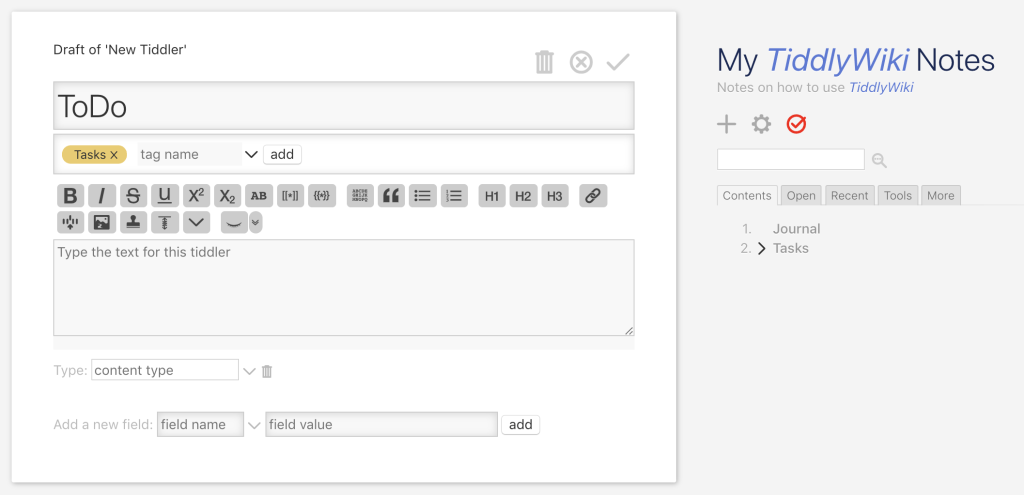This screenshot has height=495, width=1024.
Task: Click the add button next to field value
Action: click(x=520, y=425)
